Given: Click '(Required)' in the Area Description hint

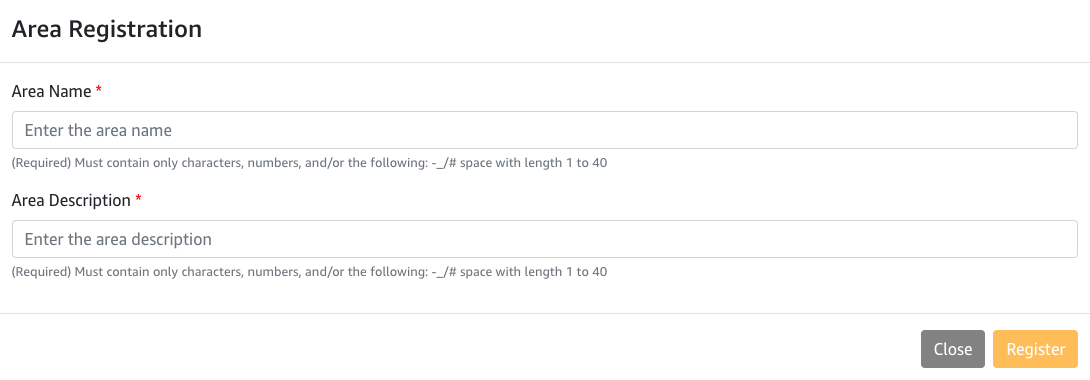Looking at the screenshot, I should [42, 272].
